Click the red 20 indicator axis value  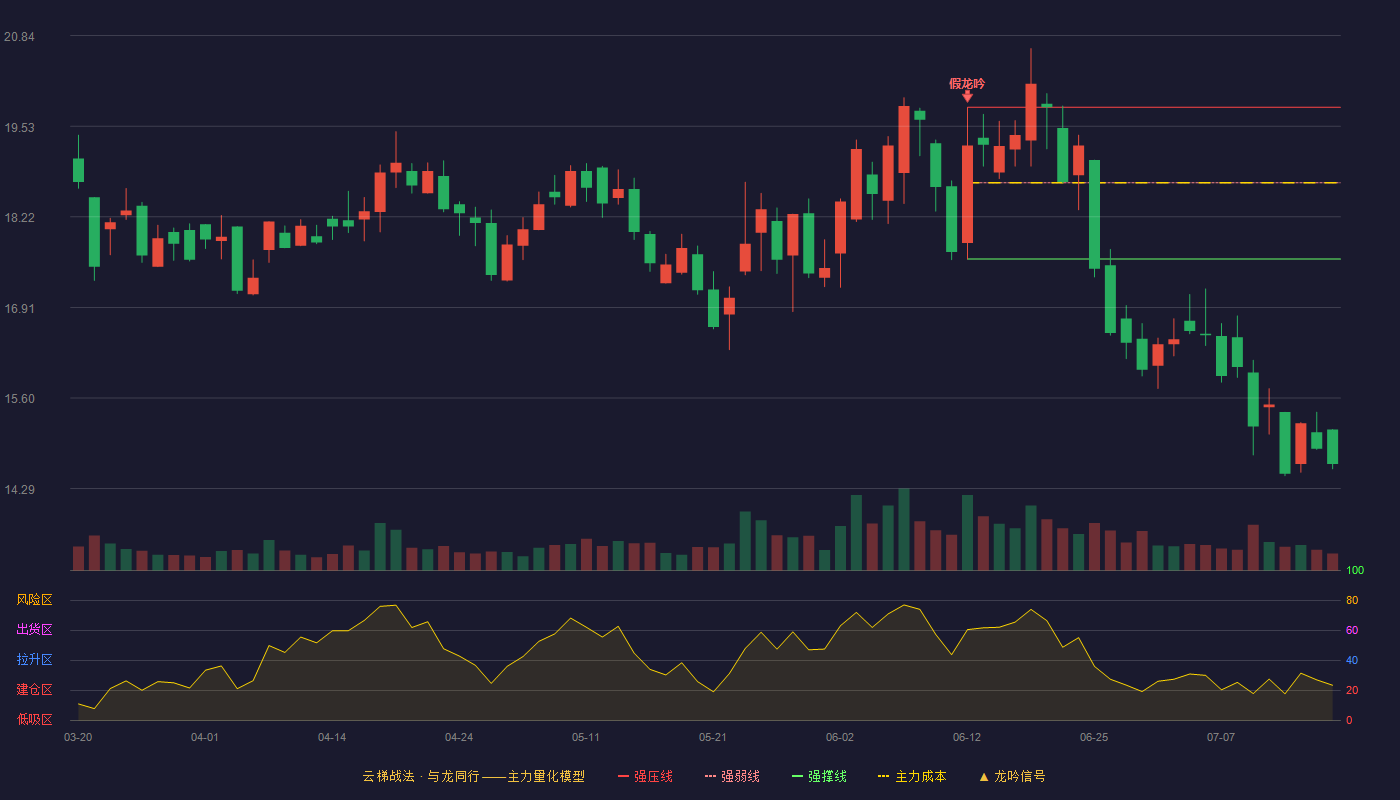(x=1352, y=690)
